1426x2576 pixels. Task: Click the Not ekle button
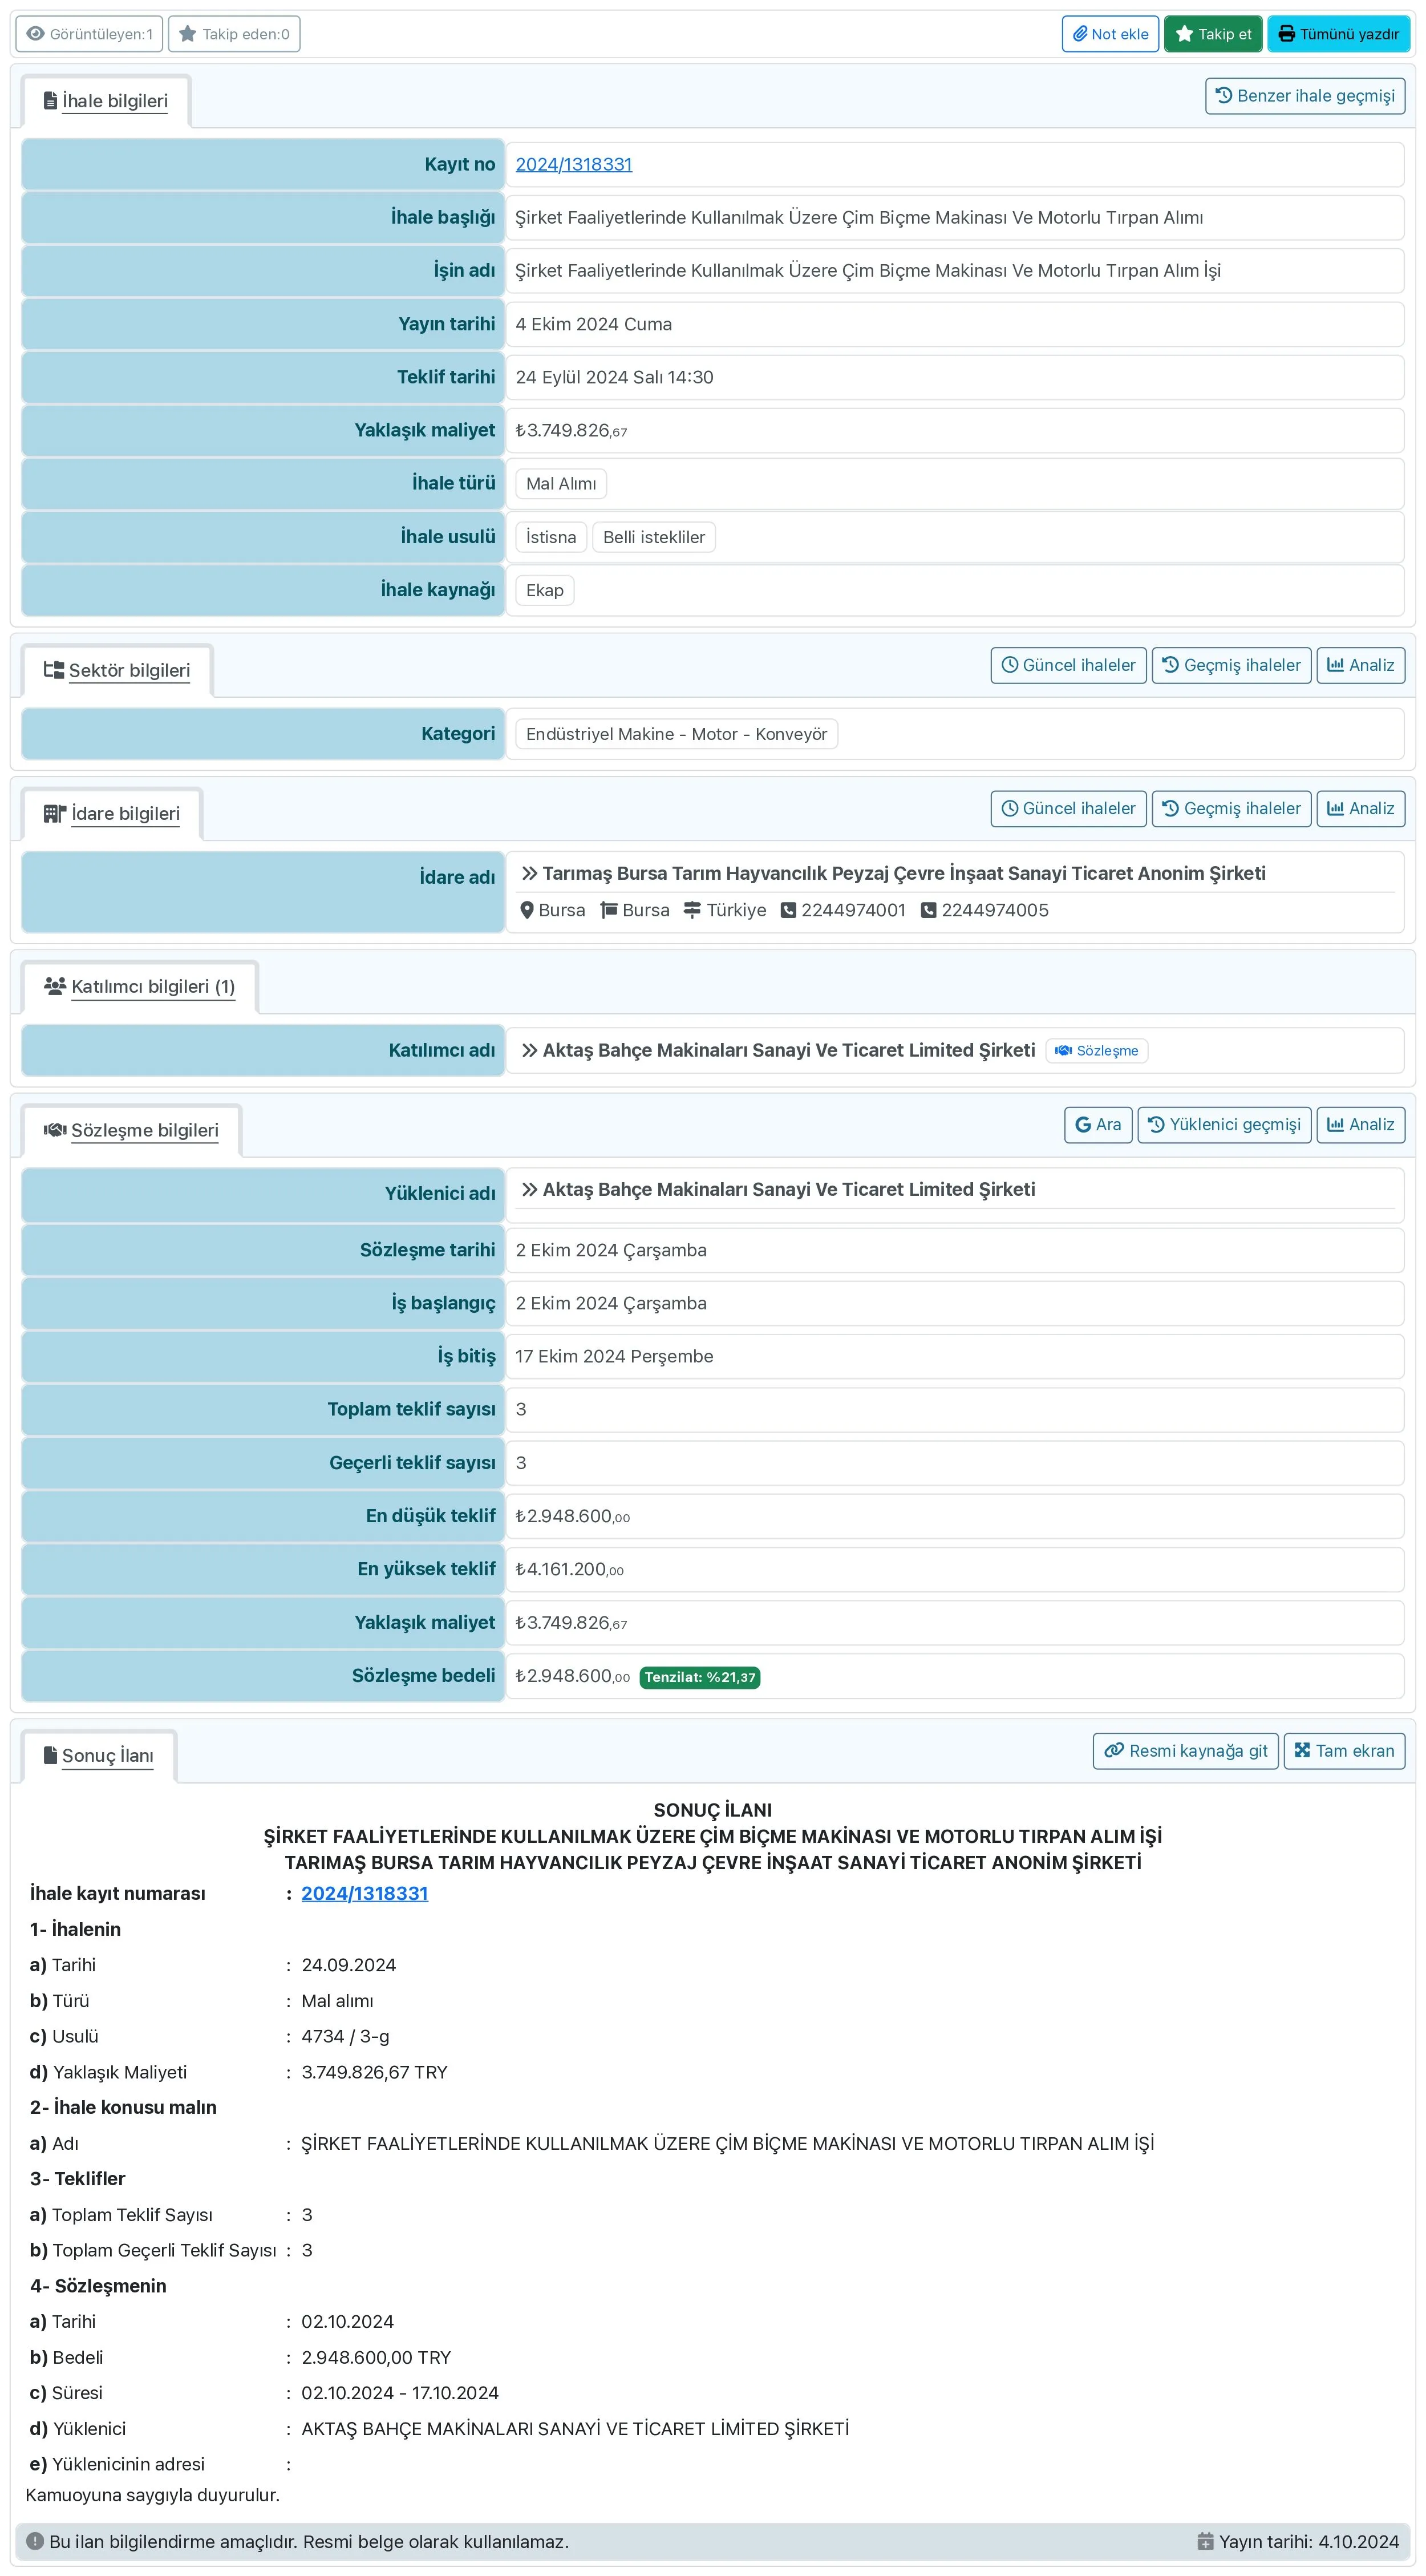click(1110, 34)
